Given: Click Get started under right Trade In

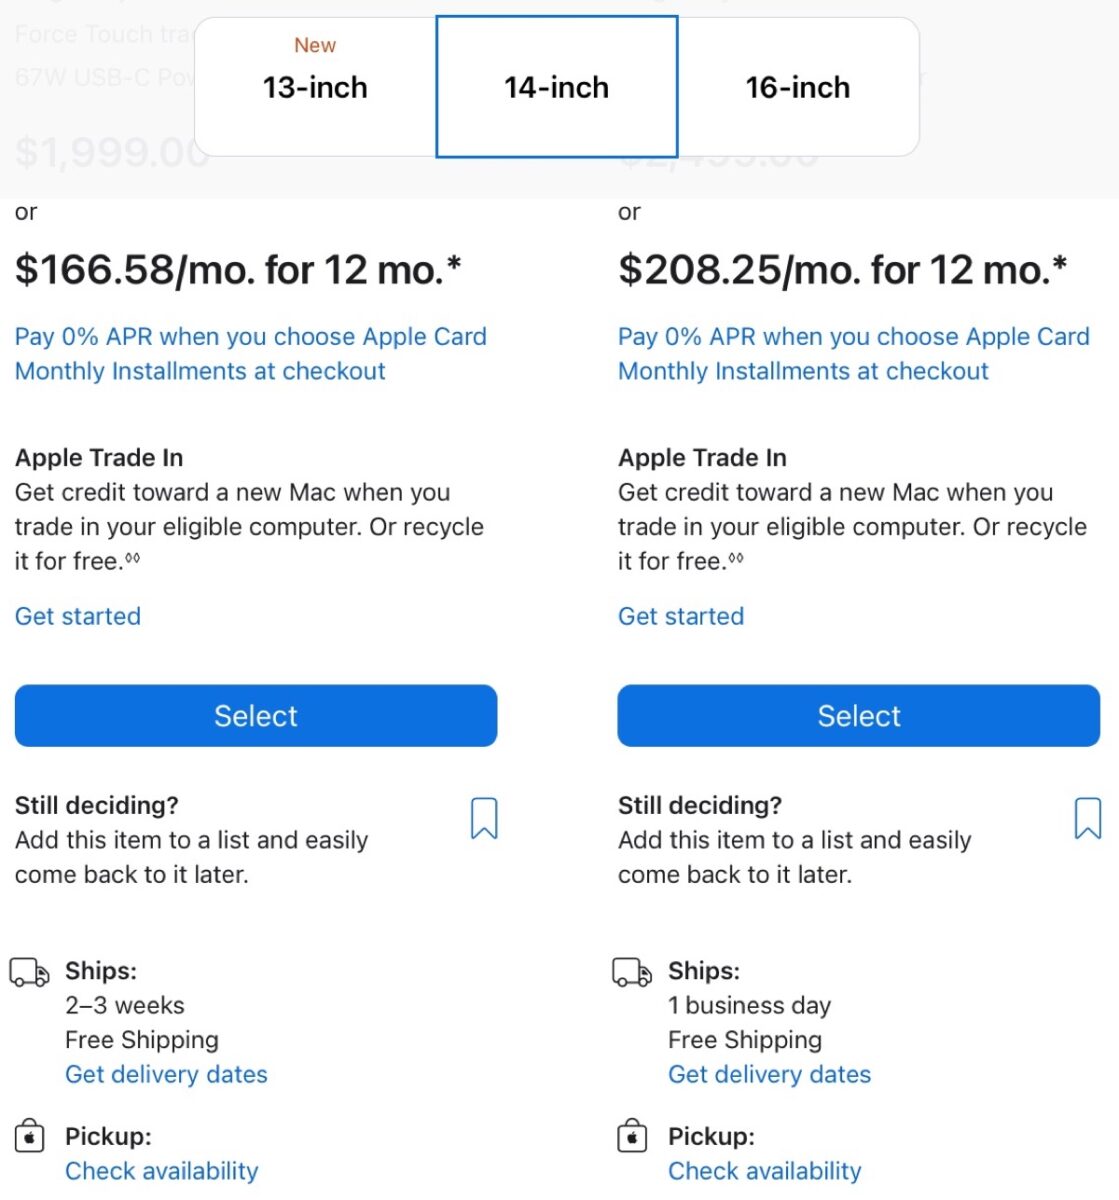Looking at the screenshot, I should (x=681, y=616).
